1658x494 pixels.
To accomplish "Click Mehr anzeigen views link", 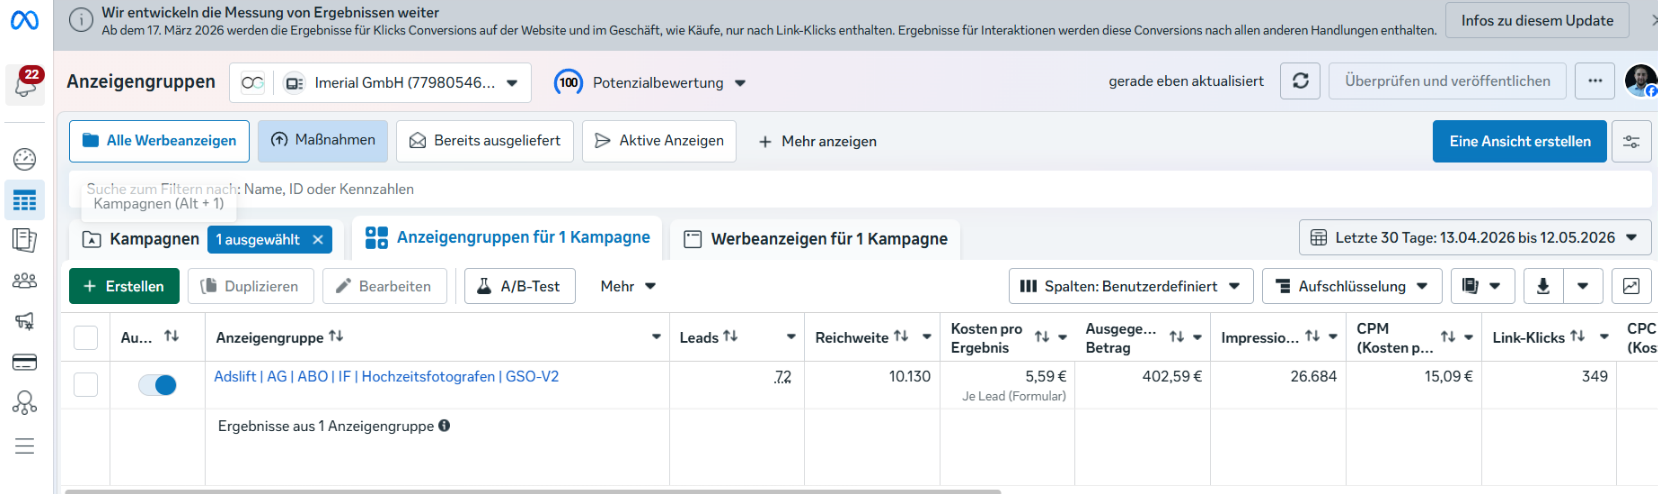I will tap(817, 141).
